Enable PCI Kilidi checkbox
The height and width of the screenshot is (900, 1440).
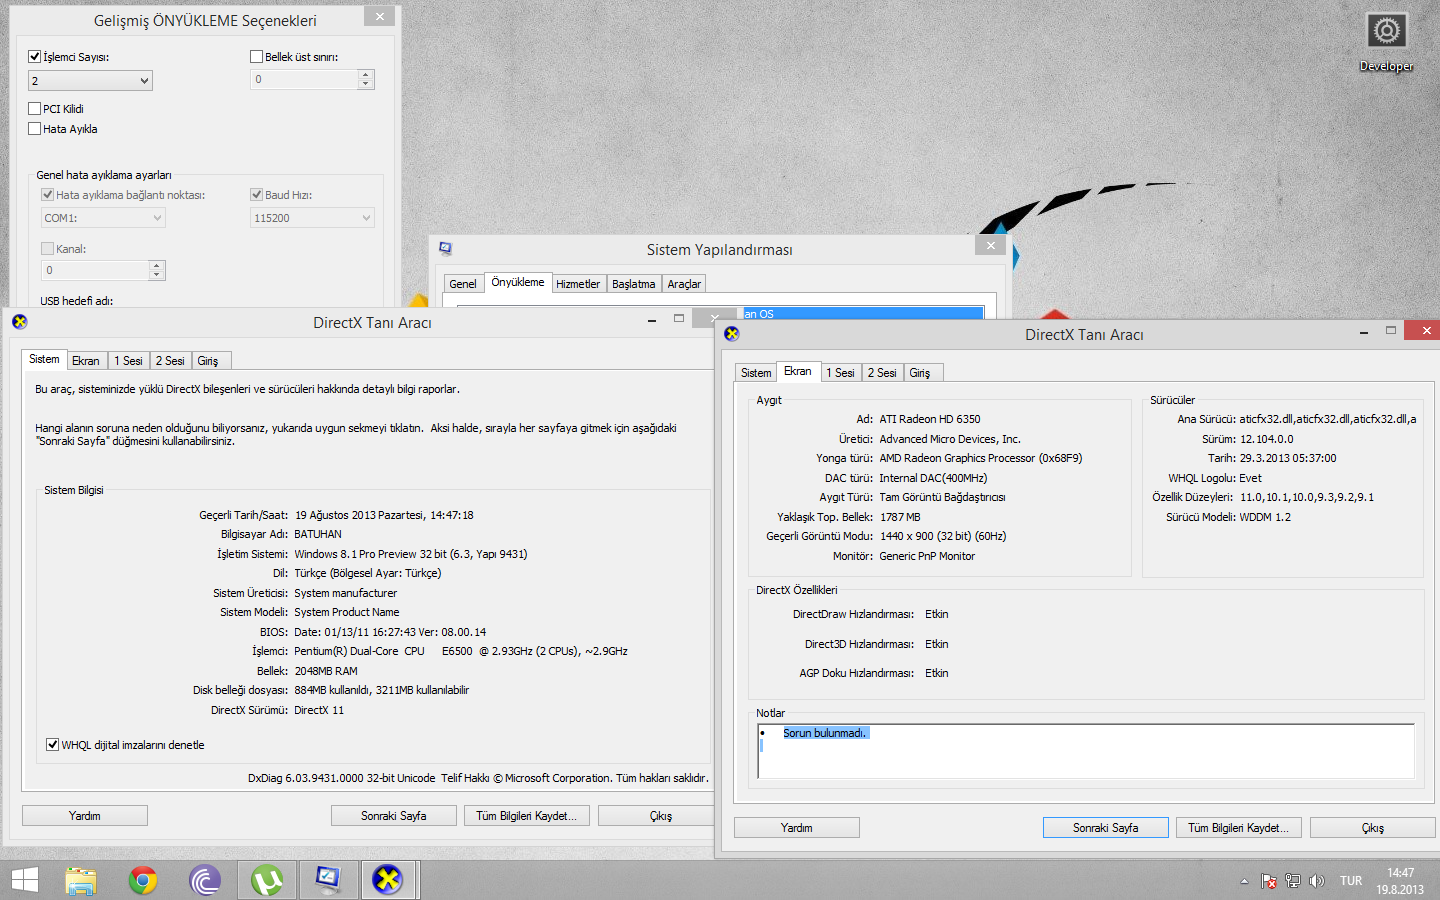click(x=35, y=109)
